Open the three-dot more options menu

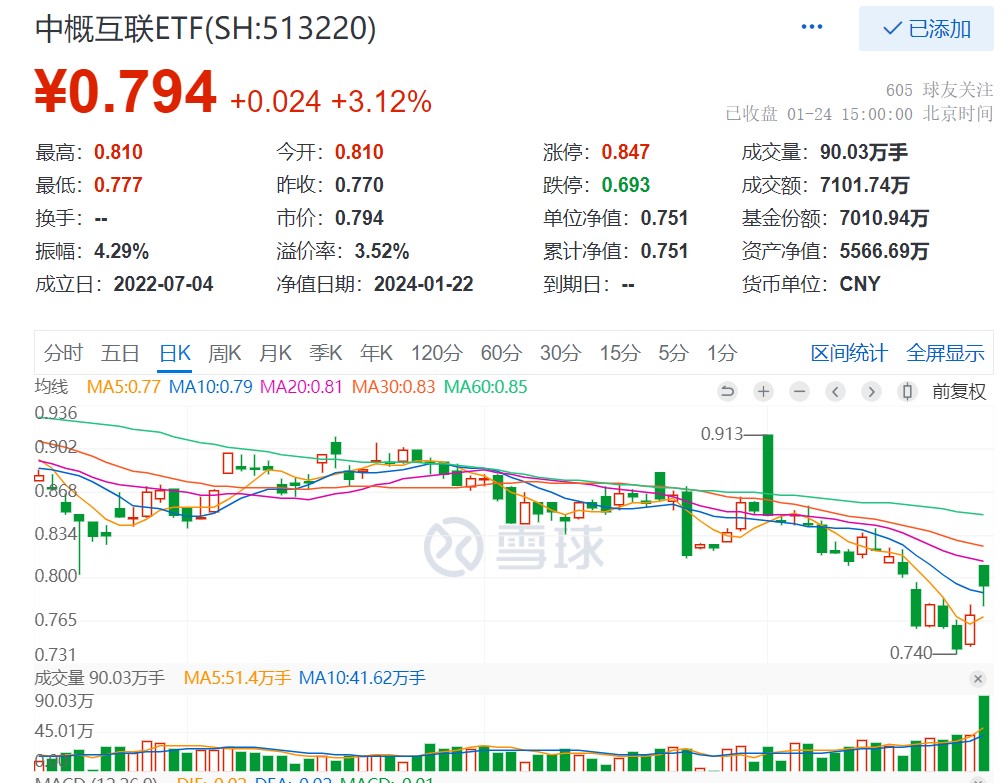coord(811,27)
